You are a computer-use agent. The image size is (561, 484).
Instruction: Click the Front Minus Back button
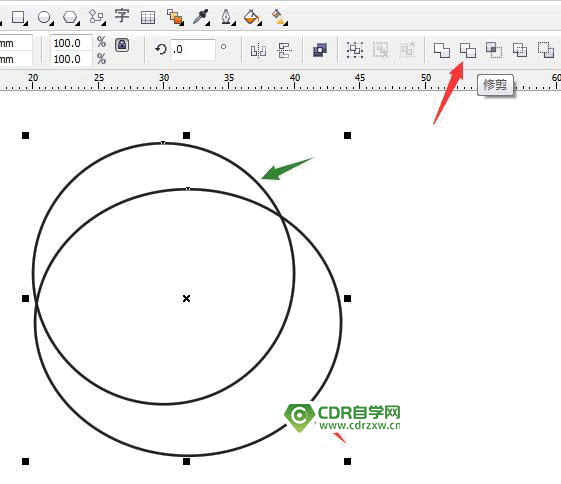coord(546,50)
